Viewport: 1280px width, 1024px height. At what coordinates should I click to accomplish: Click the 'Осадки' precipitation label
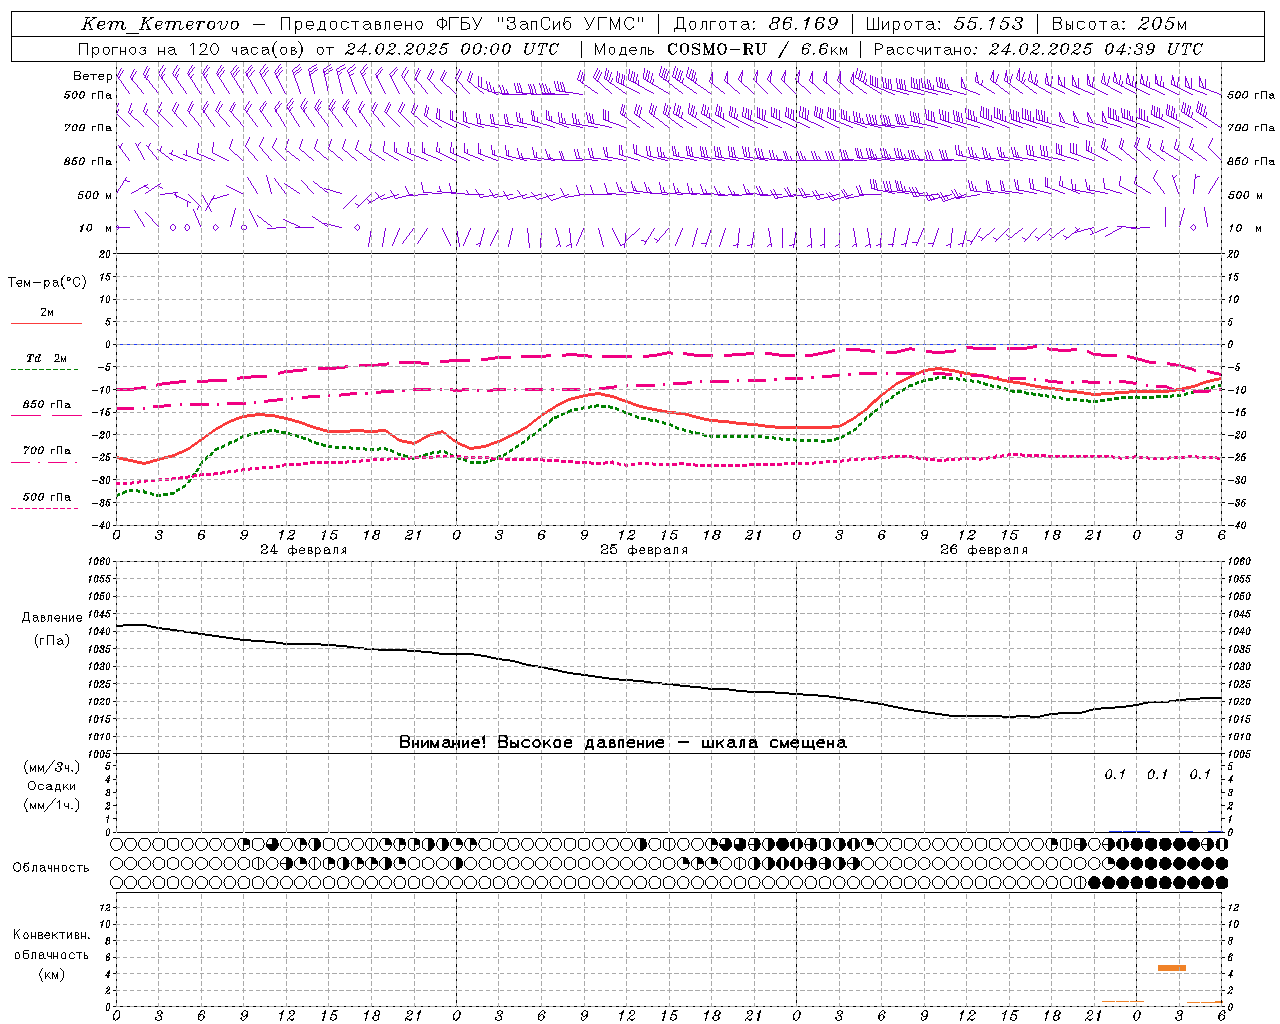coord(52,786)
